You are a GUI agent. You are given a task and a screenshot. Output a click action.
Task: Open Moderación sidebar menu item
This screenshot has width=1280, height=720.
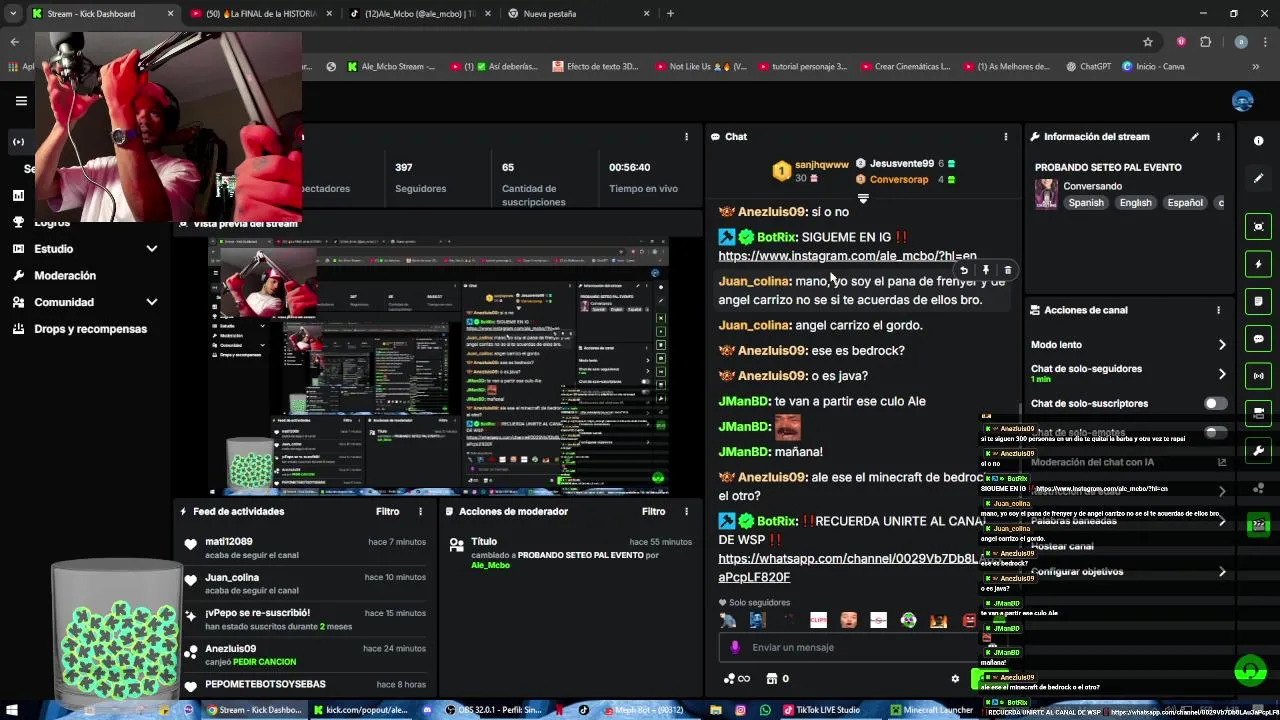[x=65, y=276]
